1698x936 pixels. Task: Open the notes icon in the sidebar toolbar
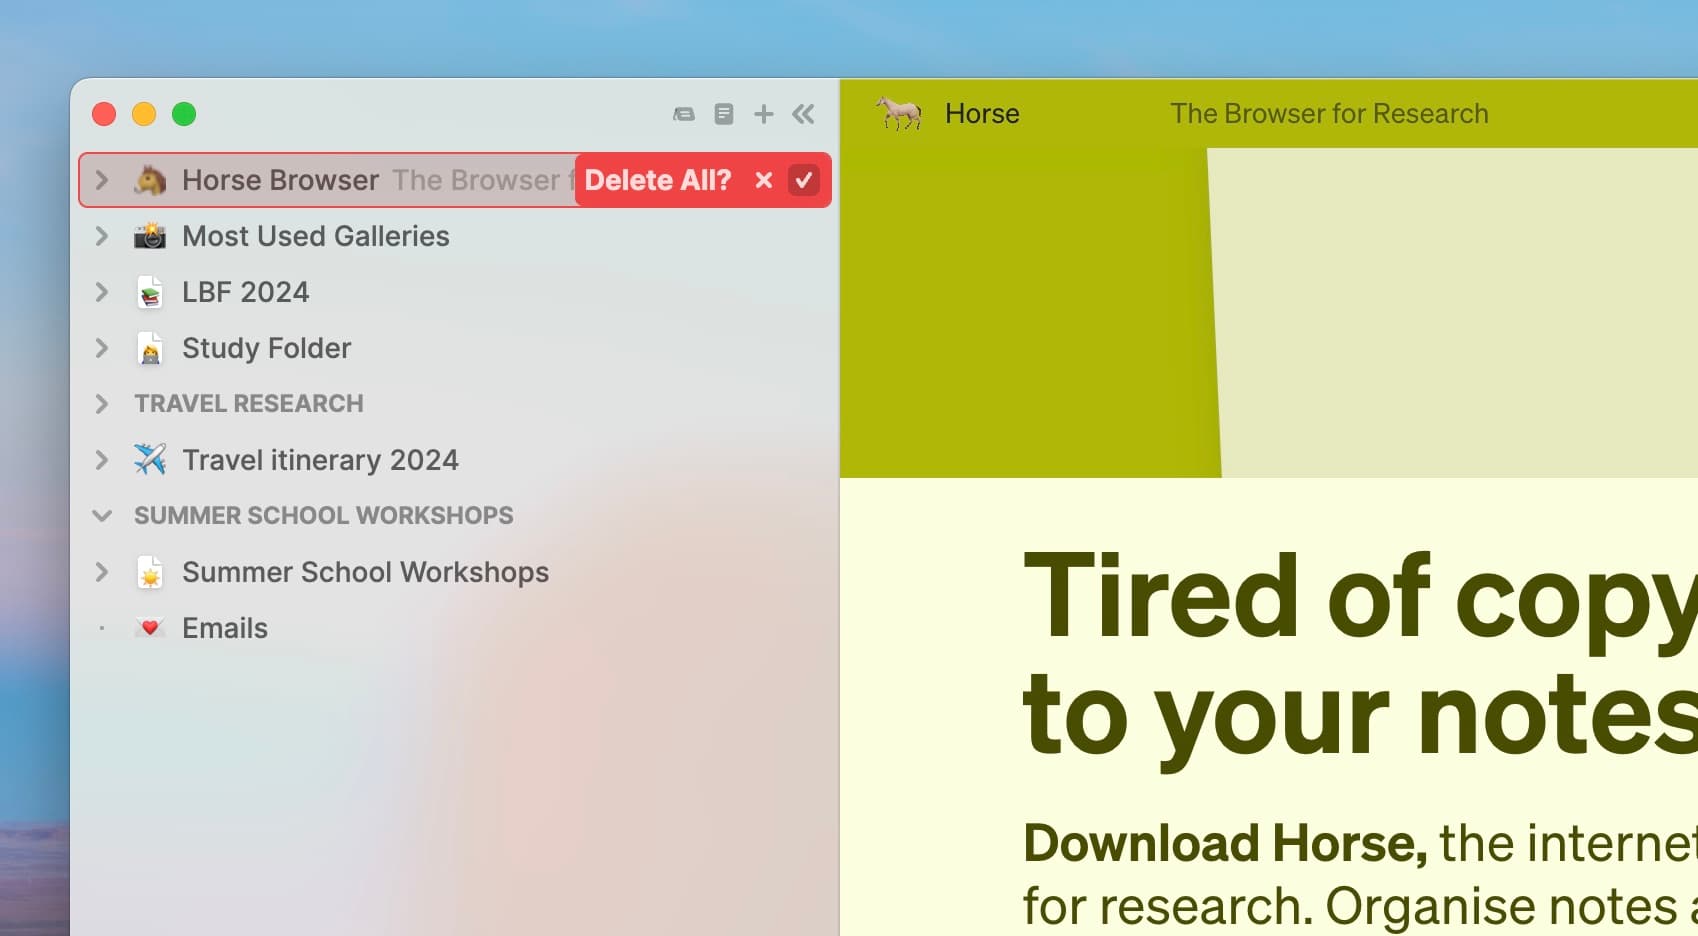pos(722,113)
